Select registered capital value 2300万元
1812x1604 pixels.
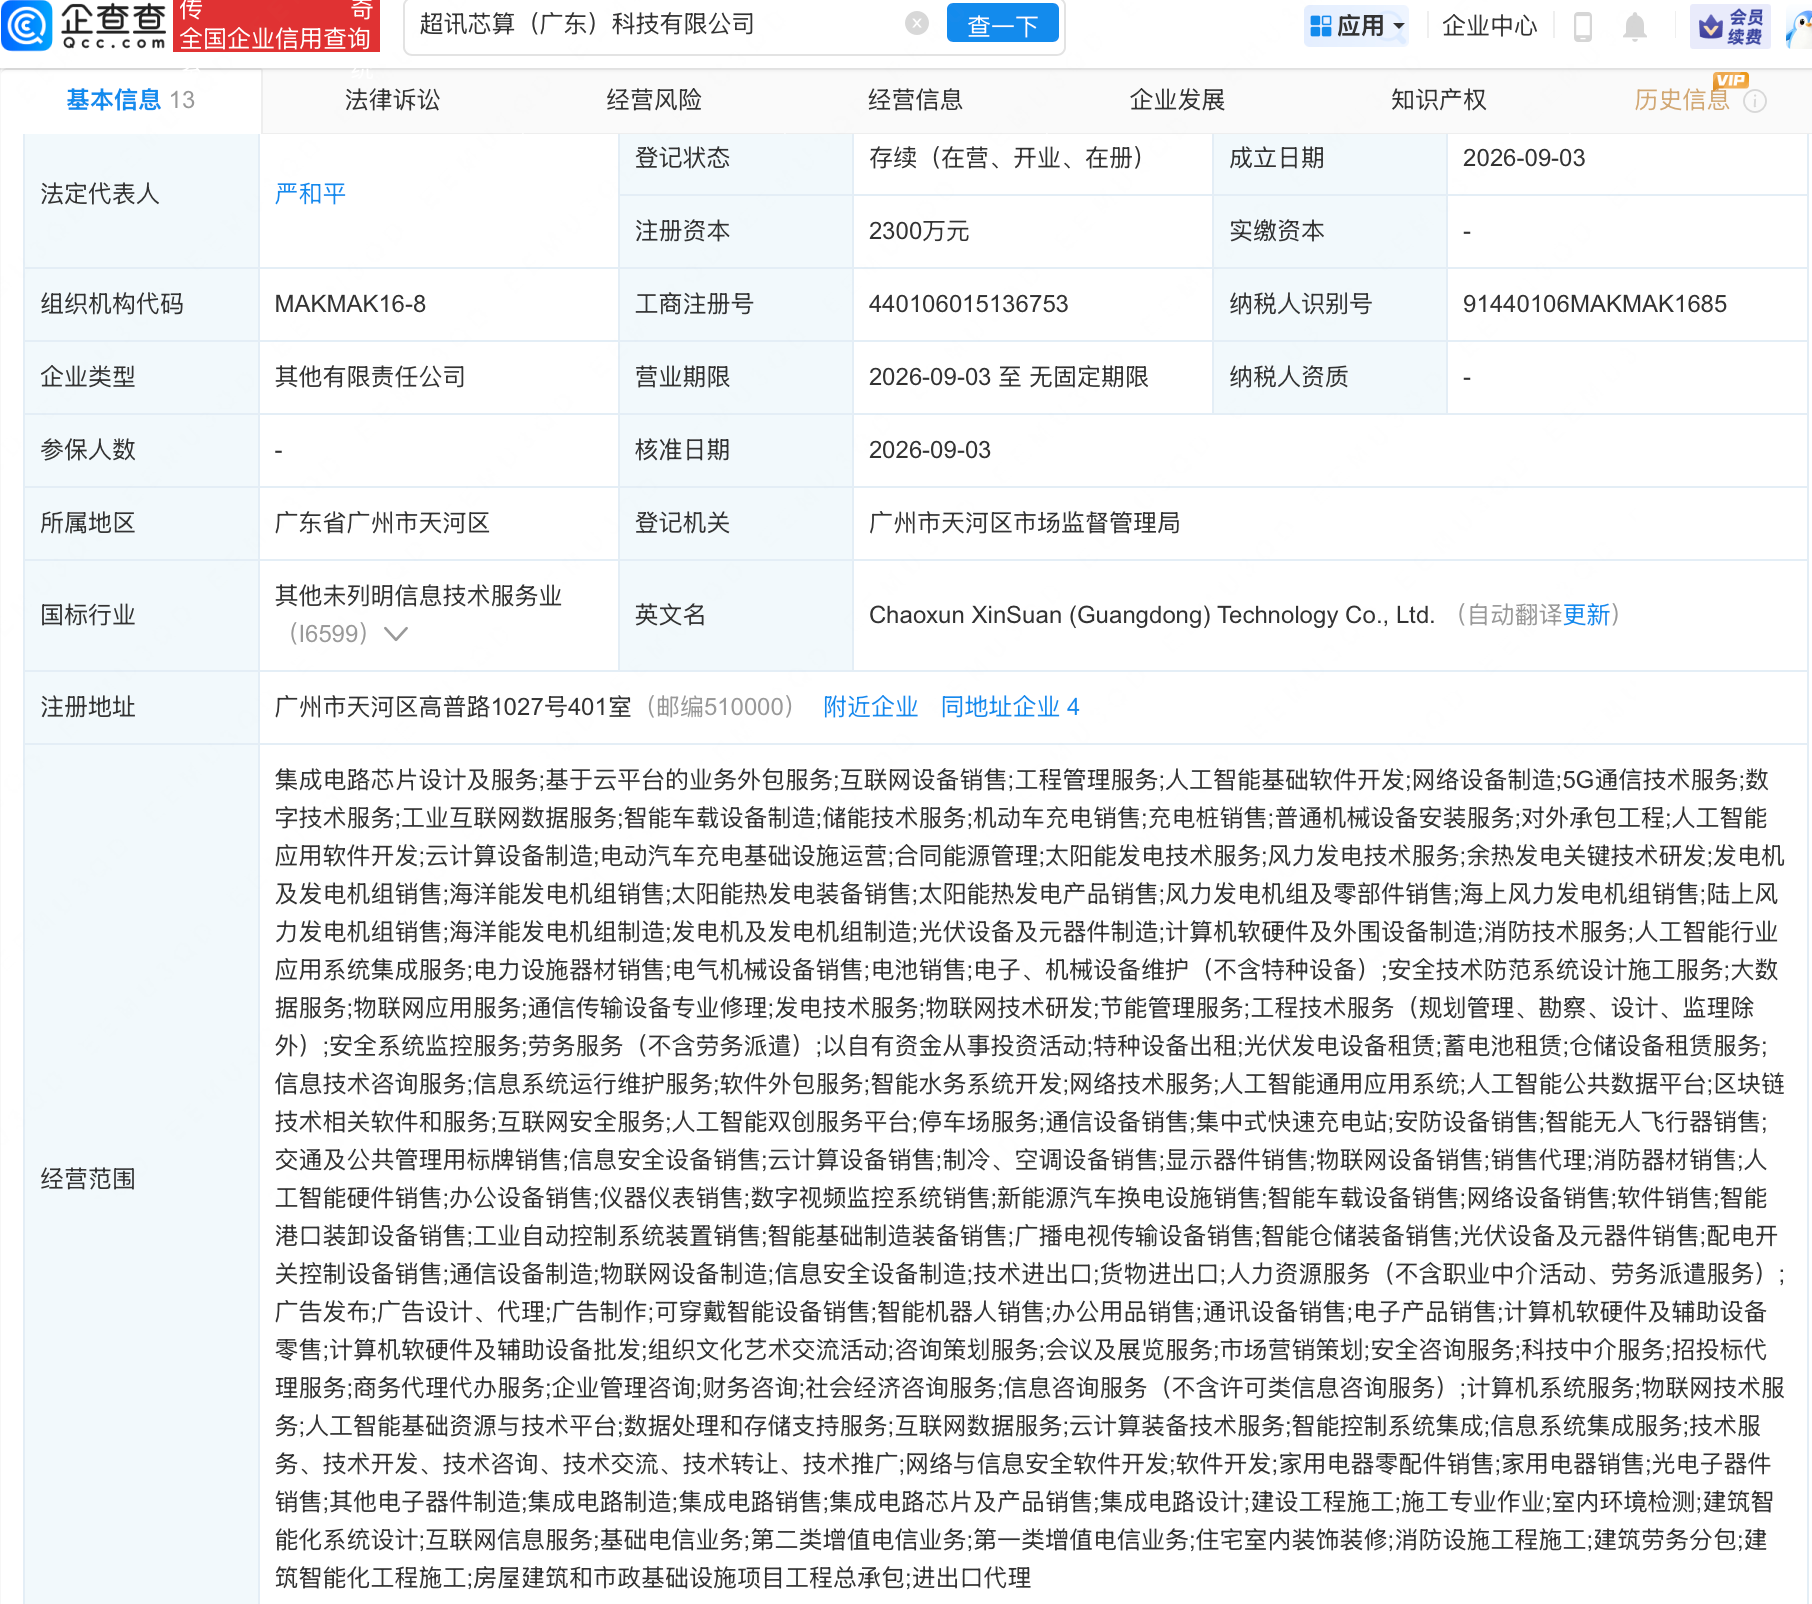pos(919,231)
